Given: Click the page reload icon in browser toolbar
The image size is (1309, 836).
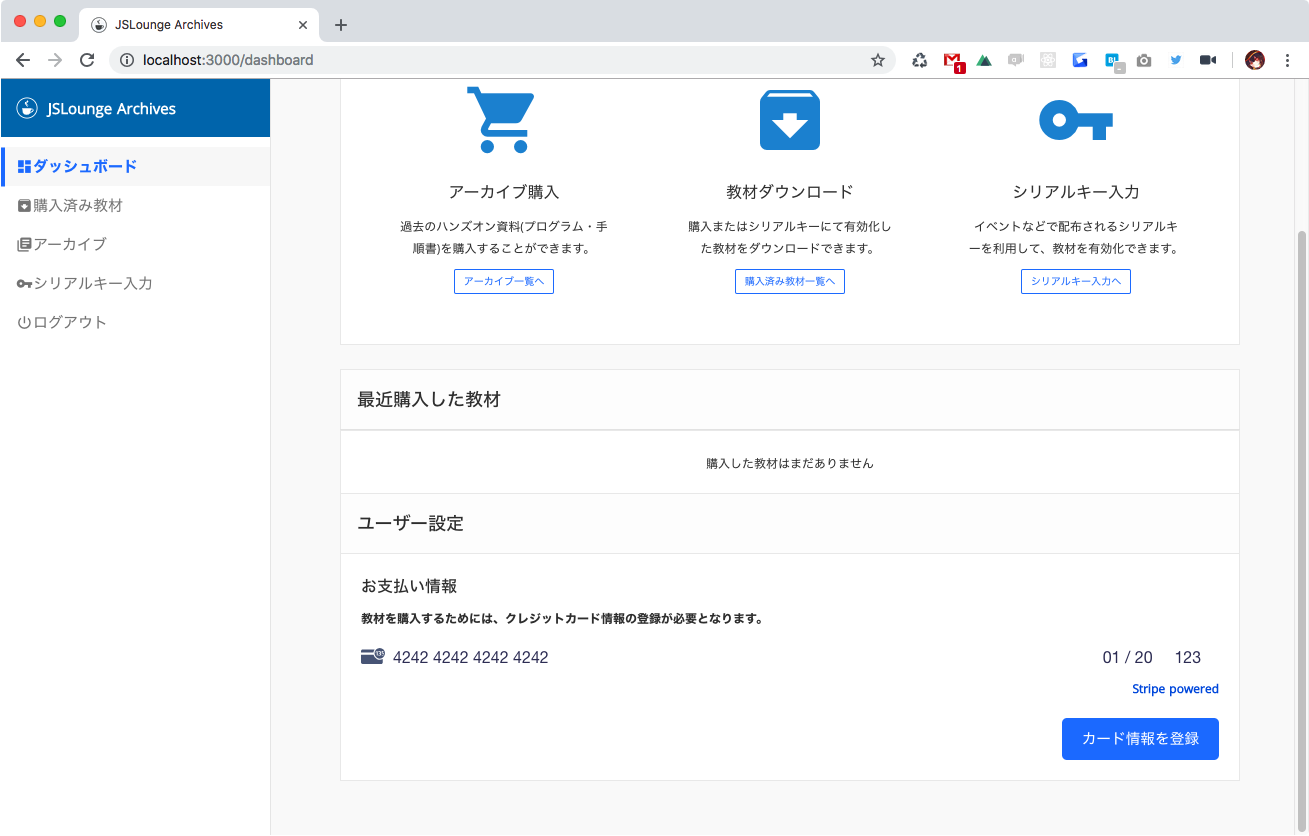Looking at the screenshot, I should (x=87, y=59).
